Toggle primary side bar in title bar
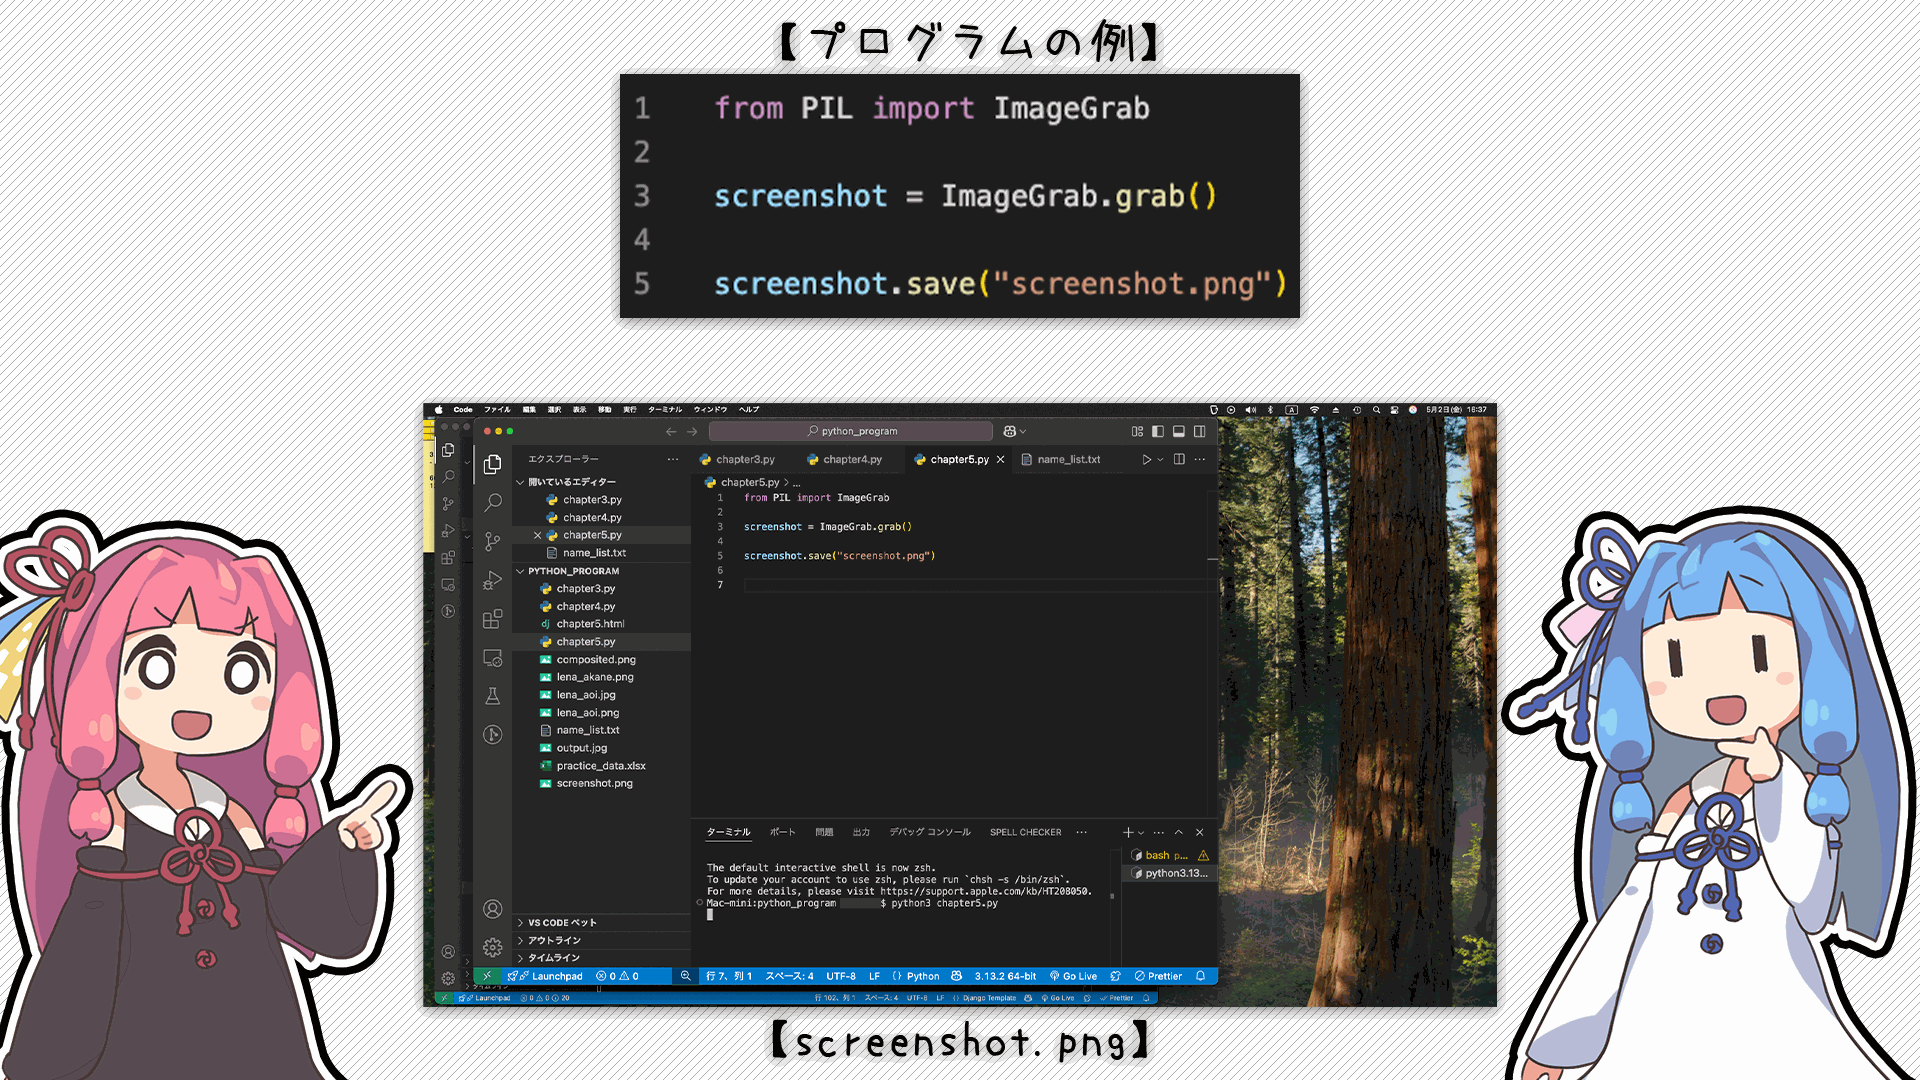 [1158, 431]
